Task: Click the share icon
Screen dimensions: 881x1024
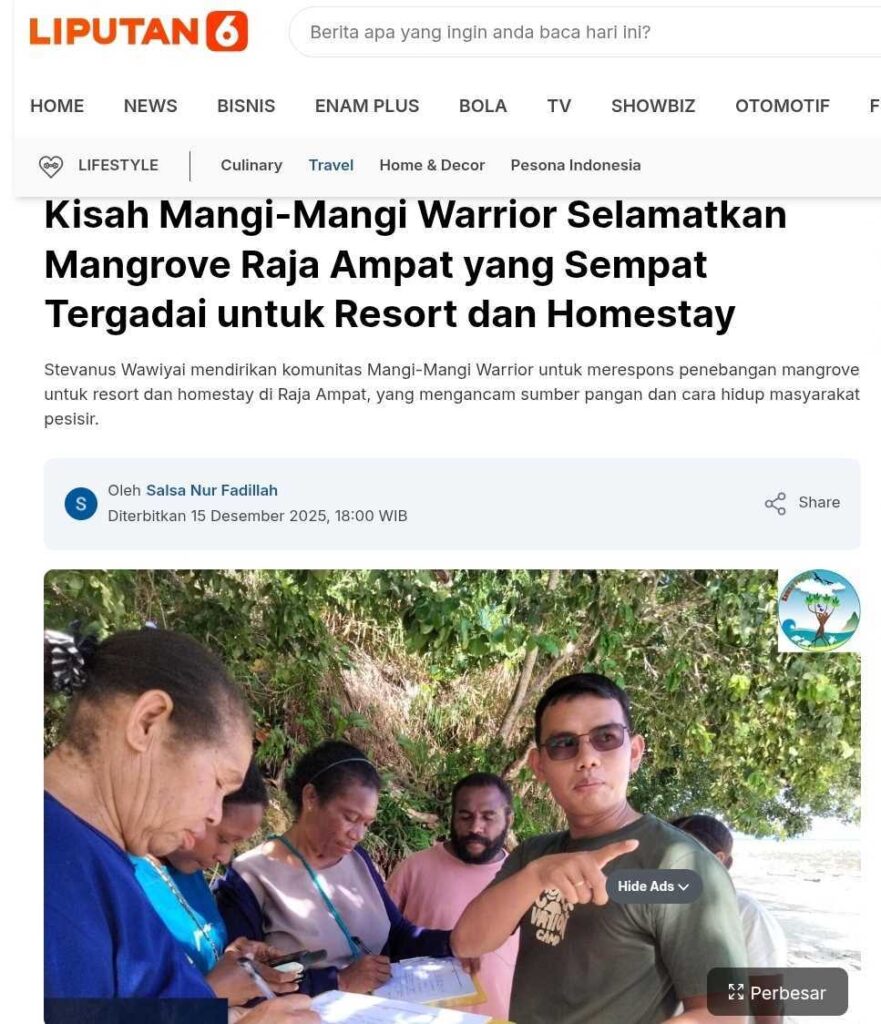Action: pos(775,504)
